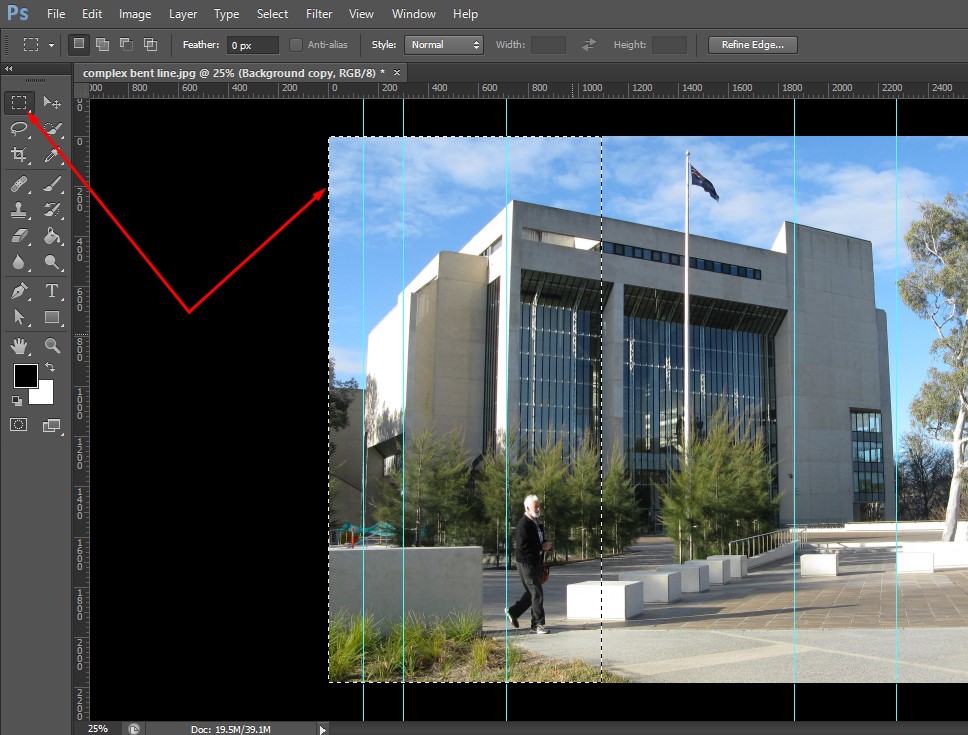Select the Clone Stamp tool
This screenshot has height=735, width=968.
click(19, 210)
